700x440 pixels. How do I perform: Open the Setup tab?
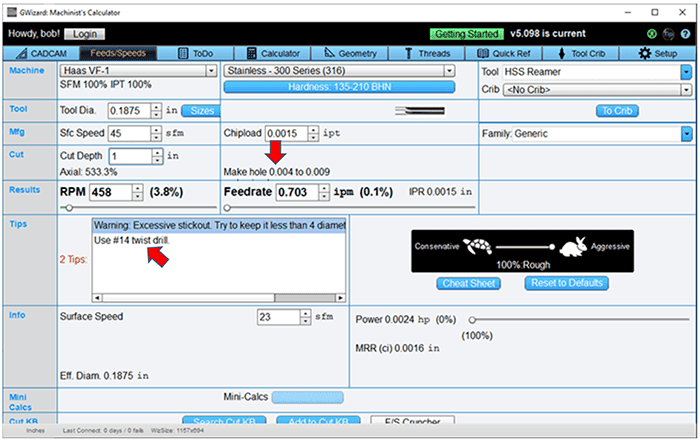658,54
